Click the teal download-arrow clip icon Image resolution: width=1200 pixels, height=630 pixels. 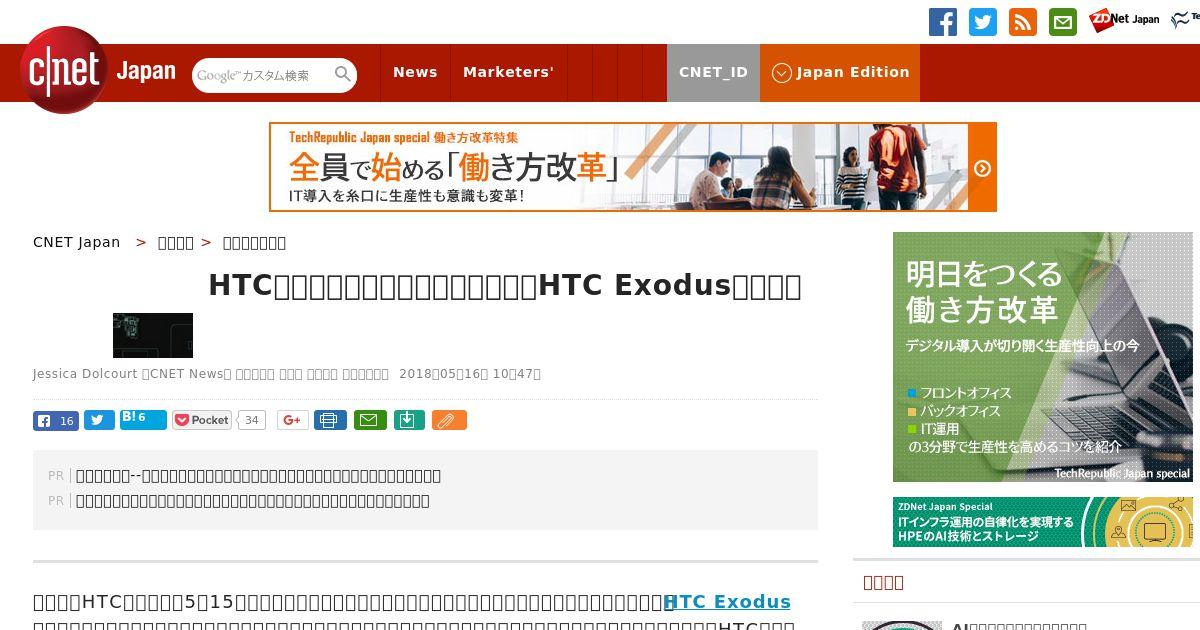(x=408, y=420)
